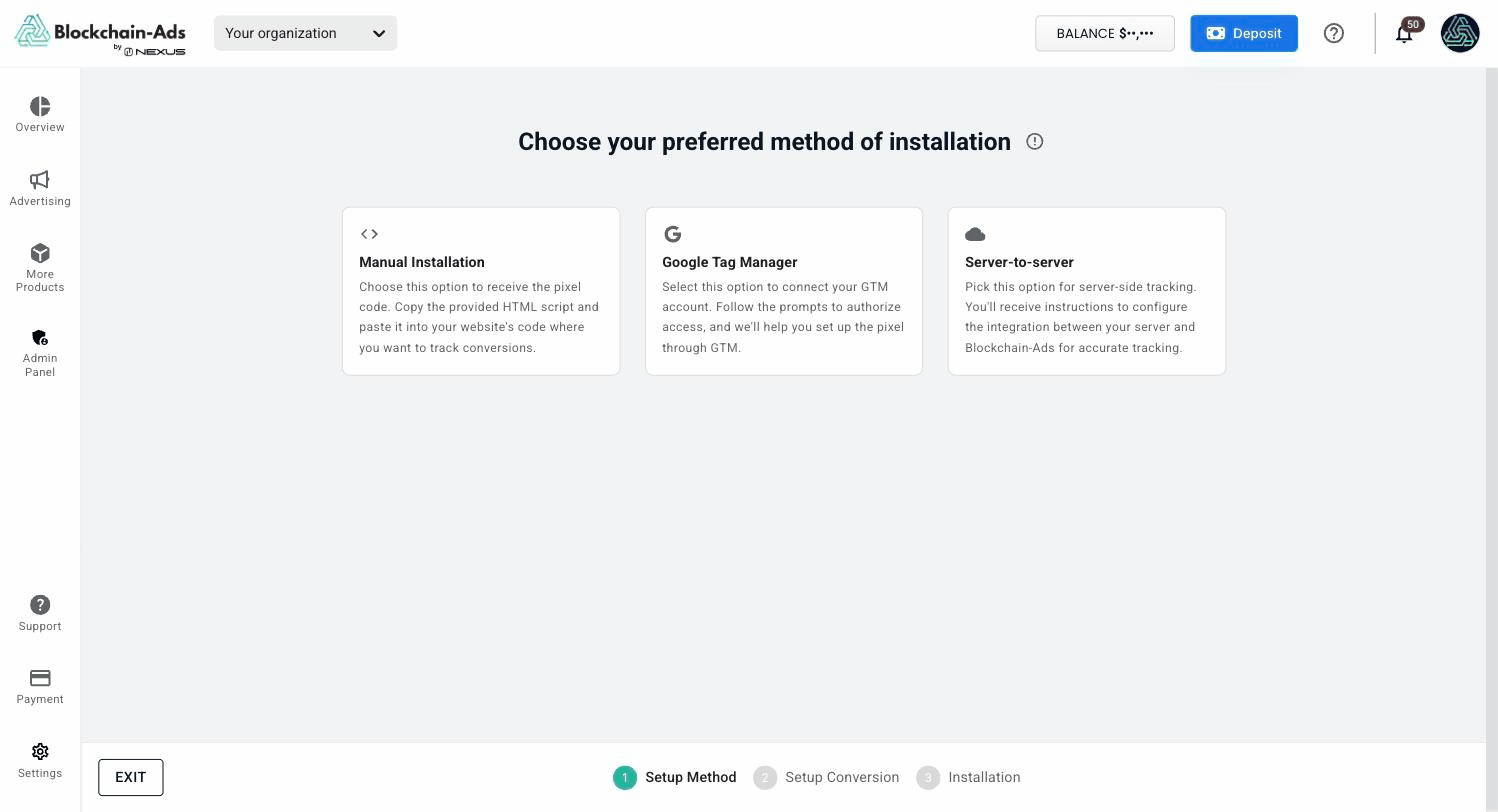Click the Google Tag Manager description text
The height and width of the screenshot is (812, 1498).
pyautogui.click(x=783, y=317)
